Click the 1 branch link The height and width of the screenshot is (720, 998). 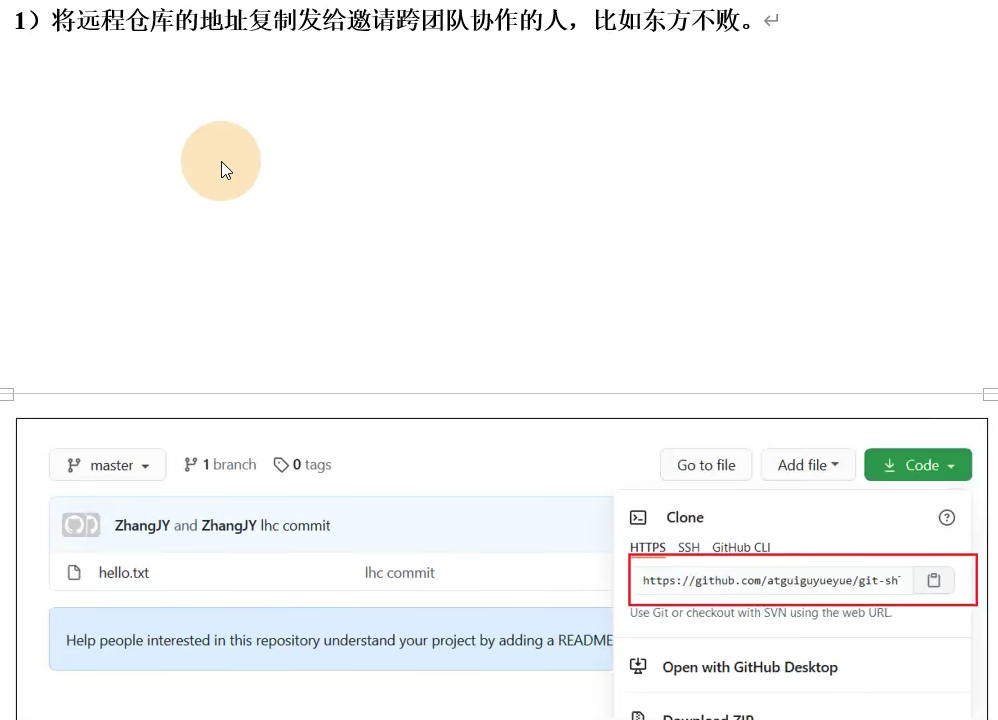220,465
